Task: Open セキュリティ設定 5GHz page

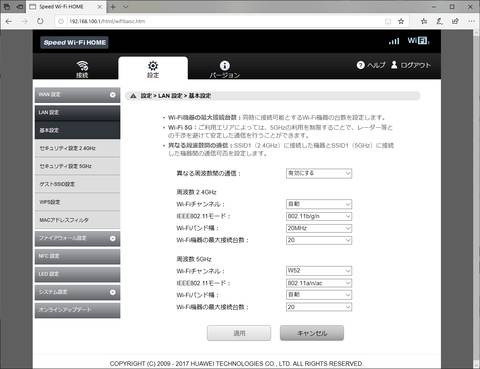Action: (77, 166)
